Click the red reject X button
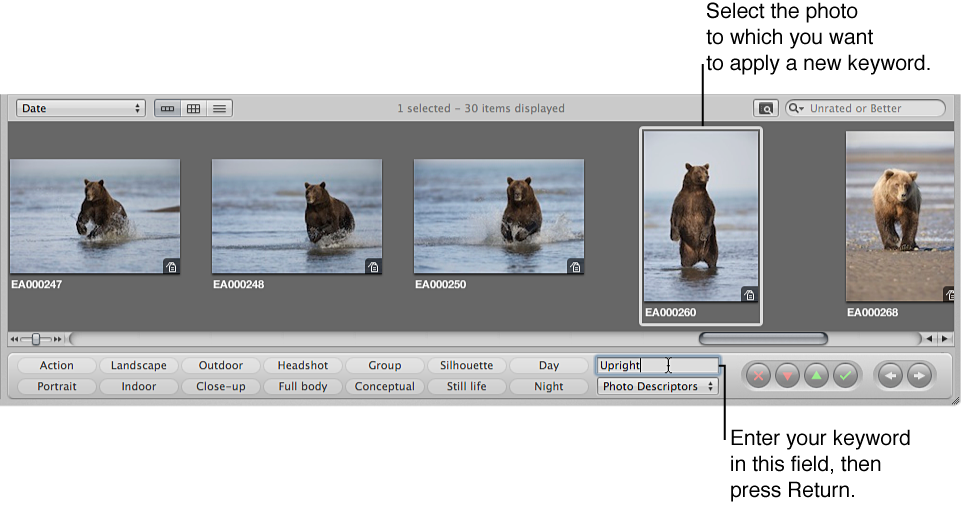 click(x=758, y=375)
